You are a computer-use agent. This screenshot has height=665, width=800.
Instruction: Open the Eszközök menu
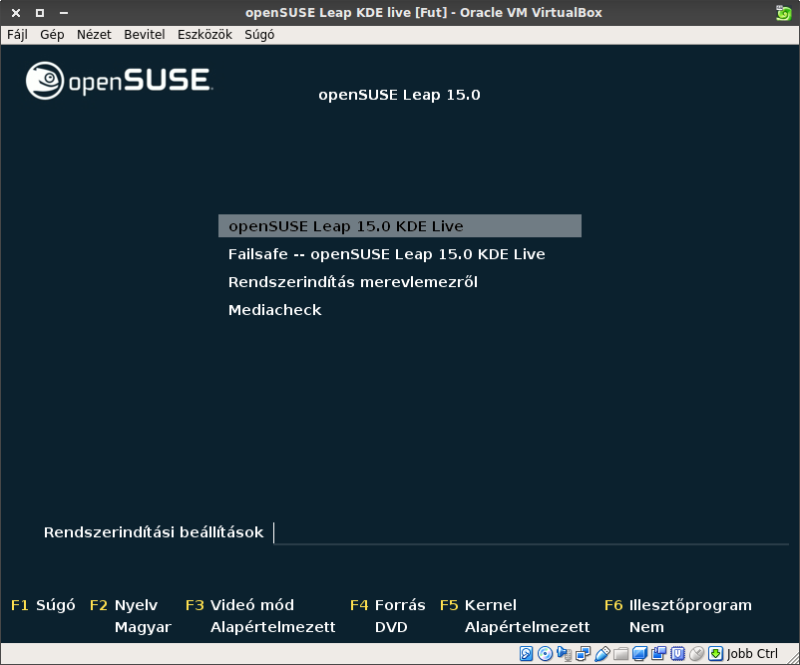205,35
